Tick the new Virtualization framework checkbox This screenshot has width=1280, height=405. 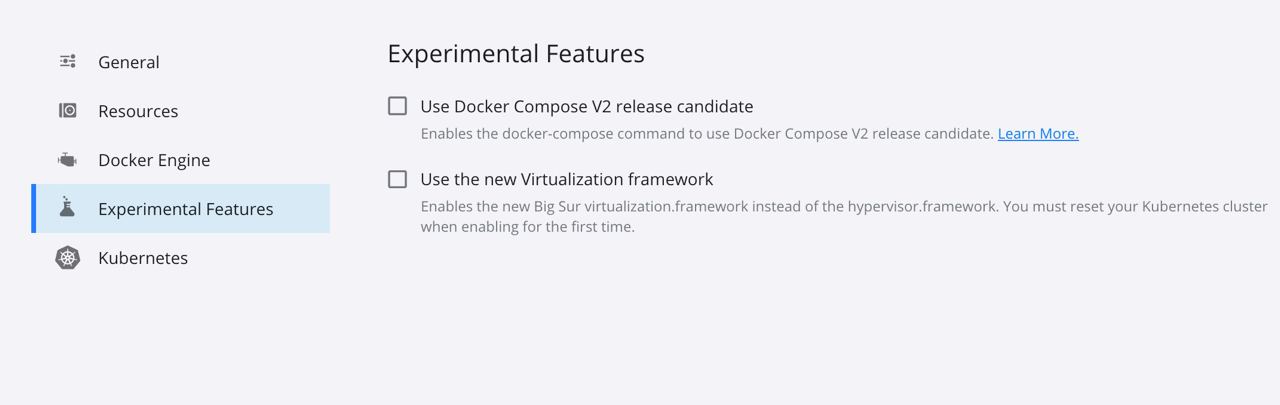pyautogui.click(x=398, y=179)
